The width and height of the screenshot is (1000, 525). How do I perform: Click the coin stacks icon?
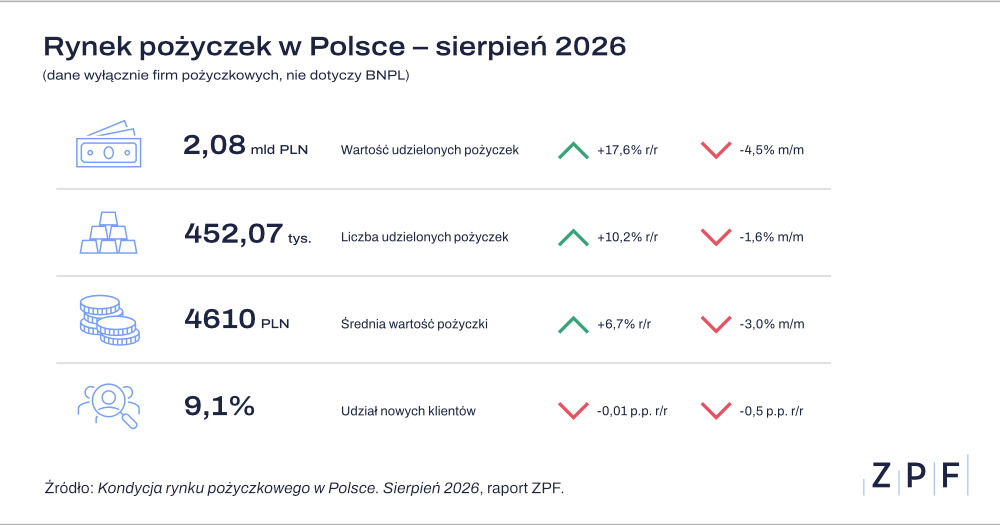(x=110, y=320)
